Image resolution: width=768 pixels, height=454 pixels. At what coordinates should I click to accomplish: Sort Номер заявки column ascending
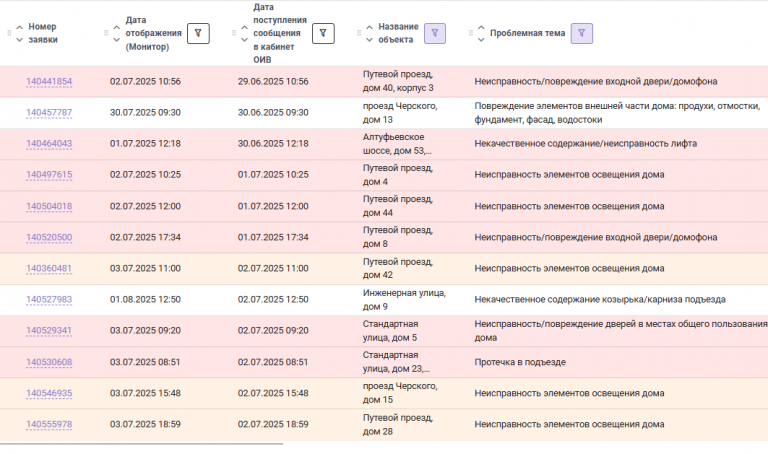pos(20,27)
